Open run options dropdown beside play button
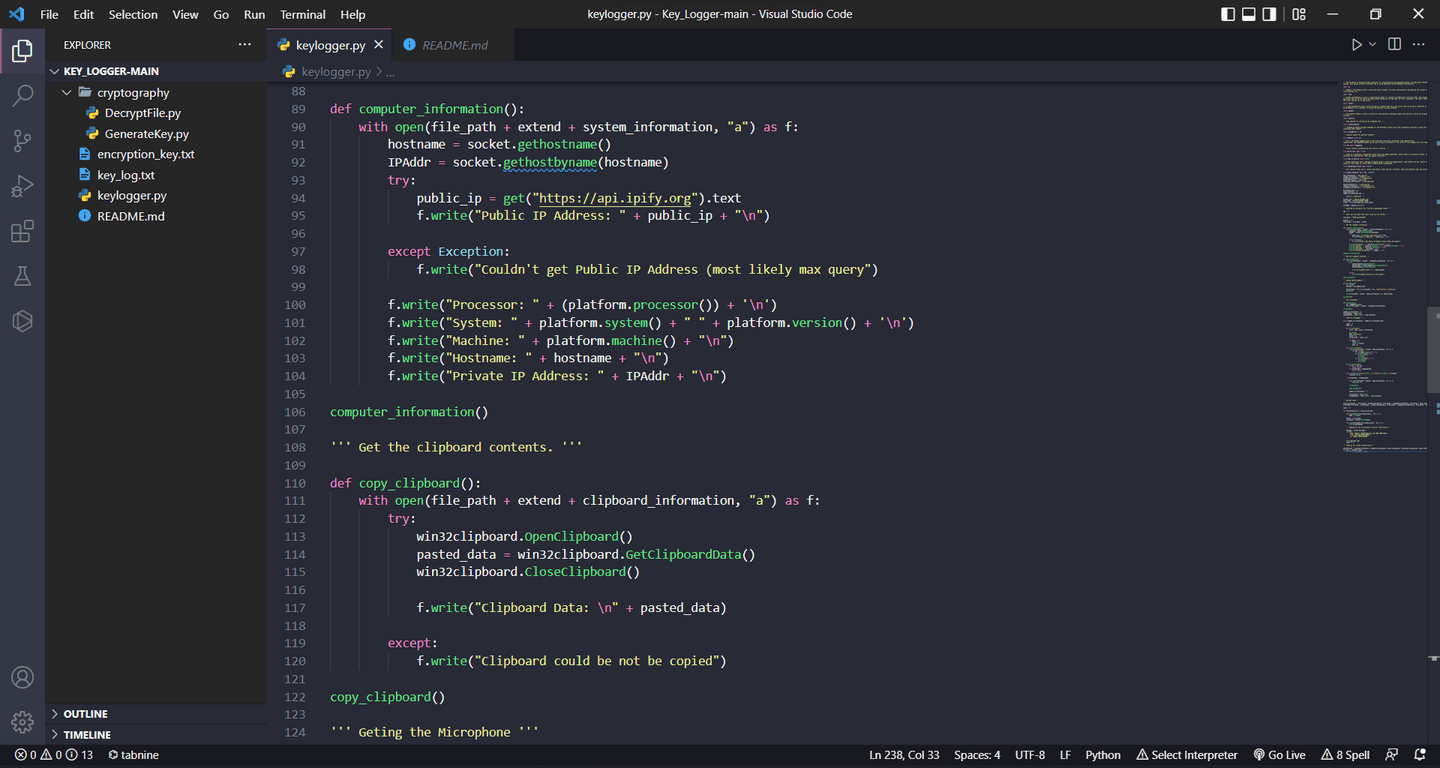1440x768 pixels. [1372, 45]
